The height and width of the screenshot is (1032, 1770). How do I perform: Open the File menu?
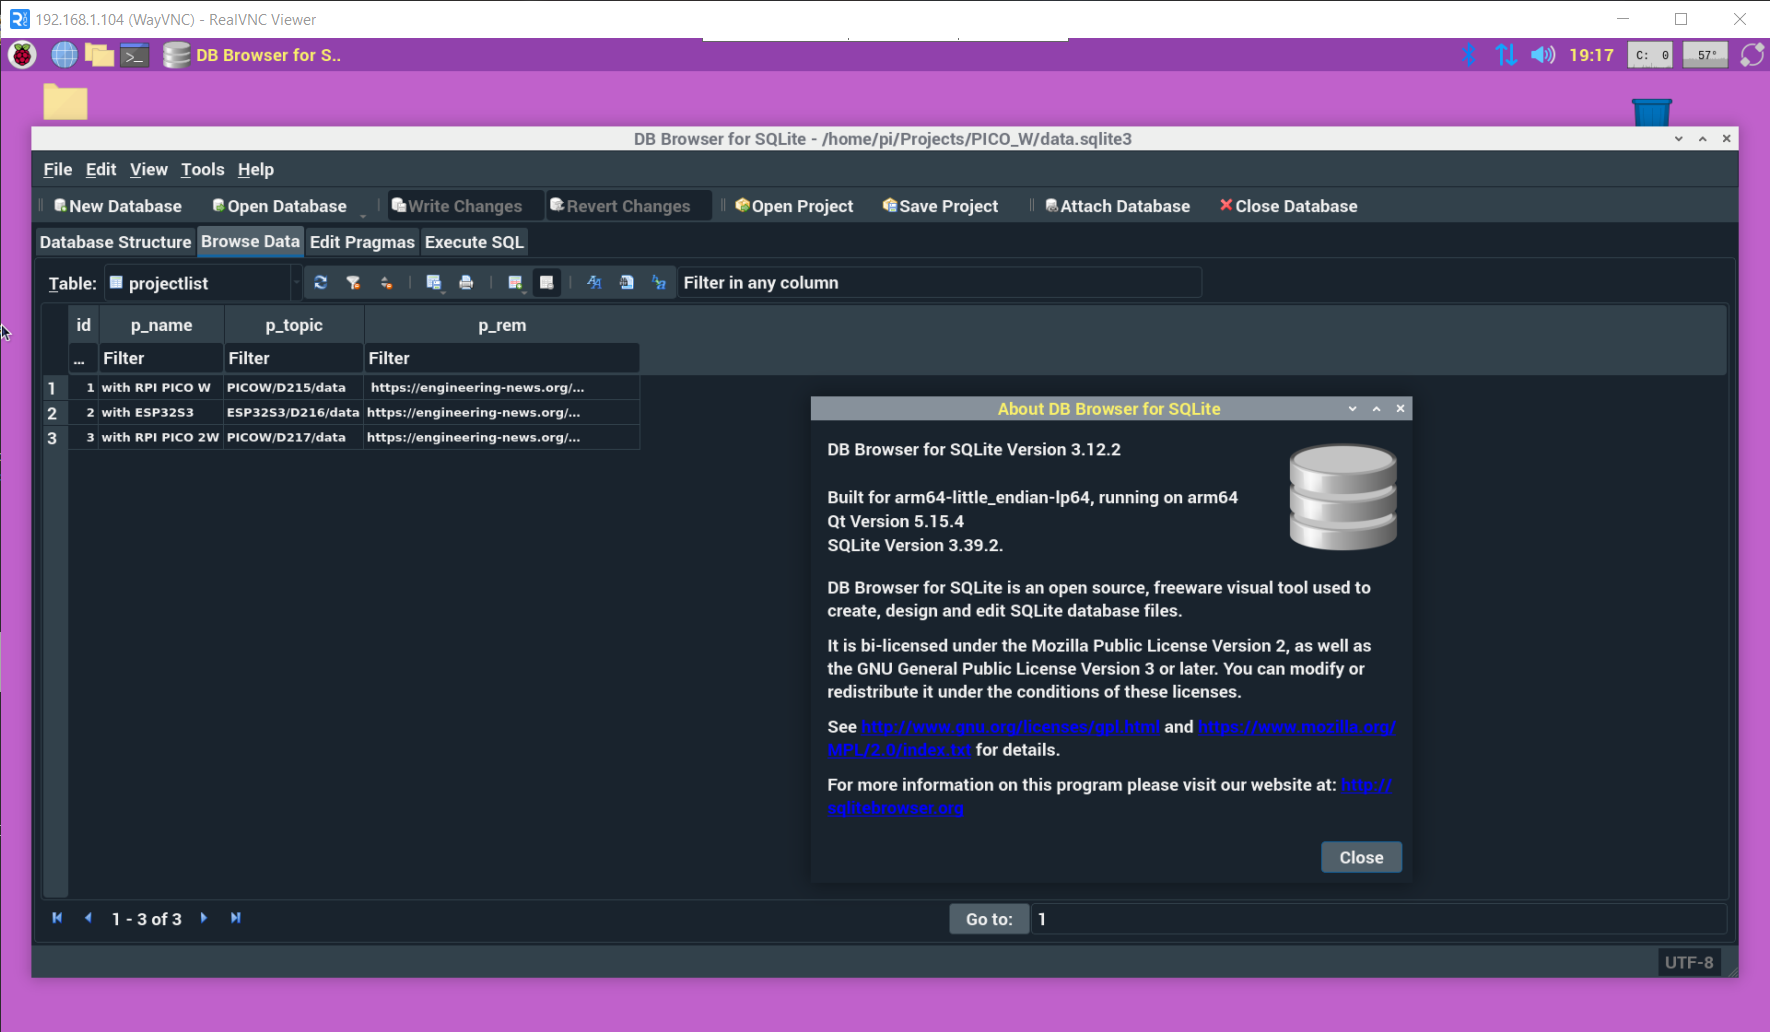click(x=58, y=169)
